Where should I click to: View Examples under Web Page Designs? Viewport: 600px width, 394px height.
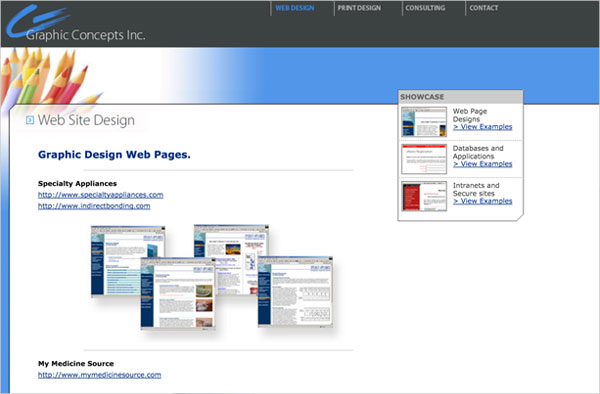click(483, 127)
